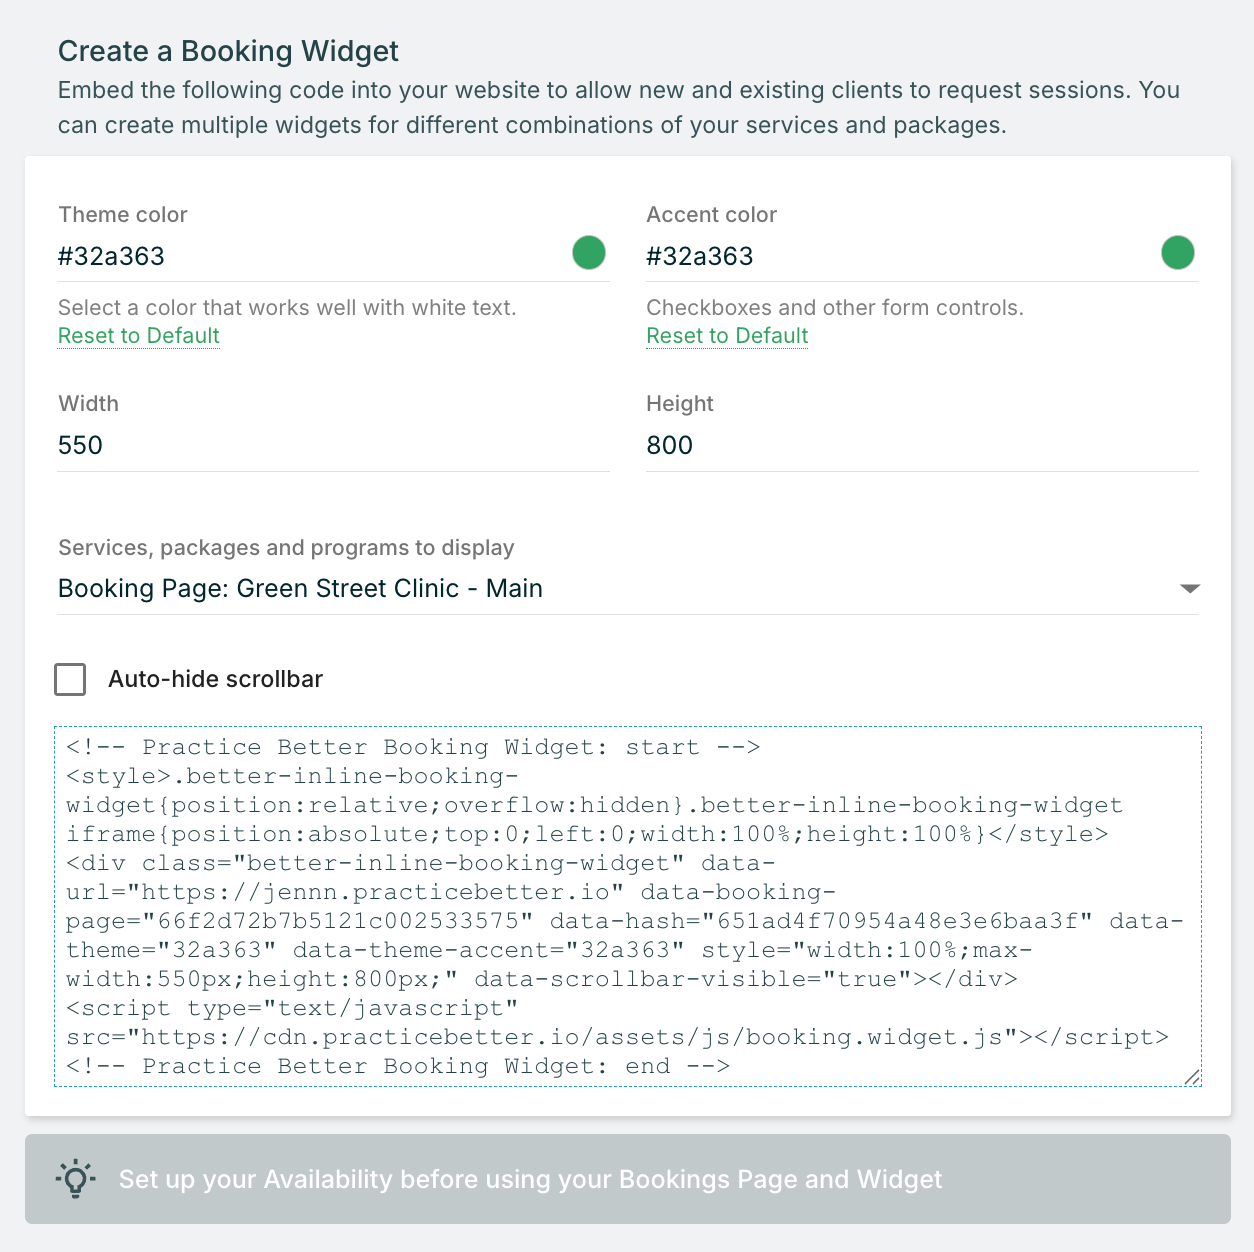Screen dimensions: 1254x1252
Task: Click the Height field label
Action: [680, 404]
